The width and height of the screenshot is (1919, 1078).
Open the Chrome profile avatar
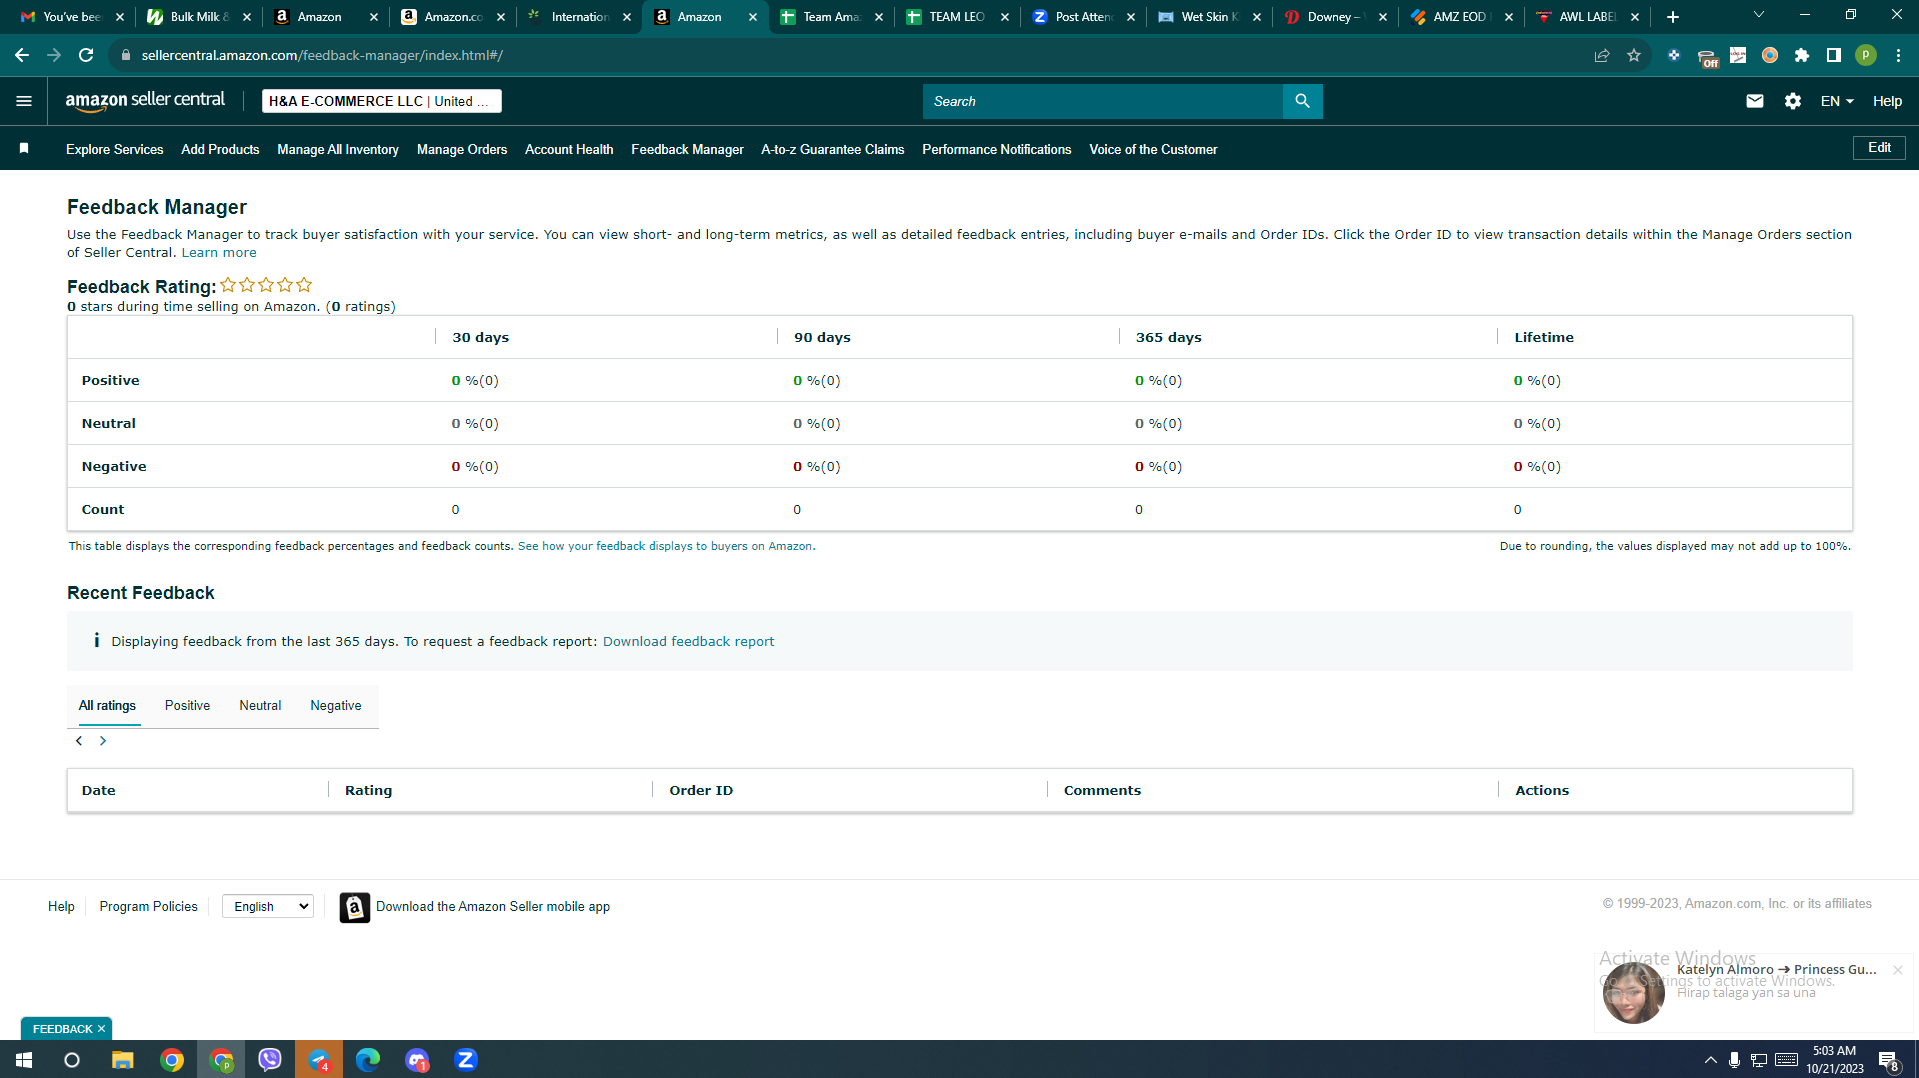[x=1866, y=55]
